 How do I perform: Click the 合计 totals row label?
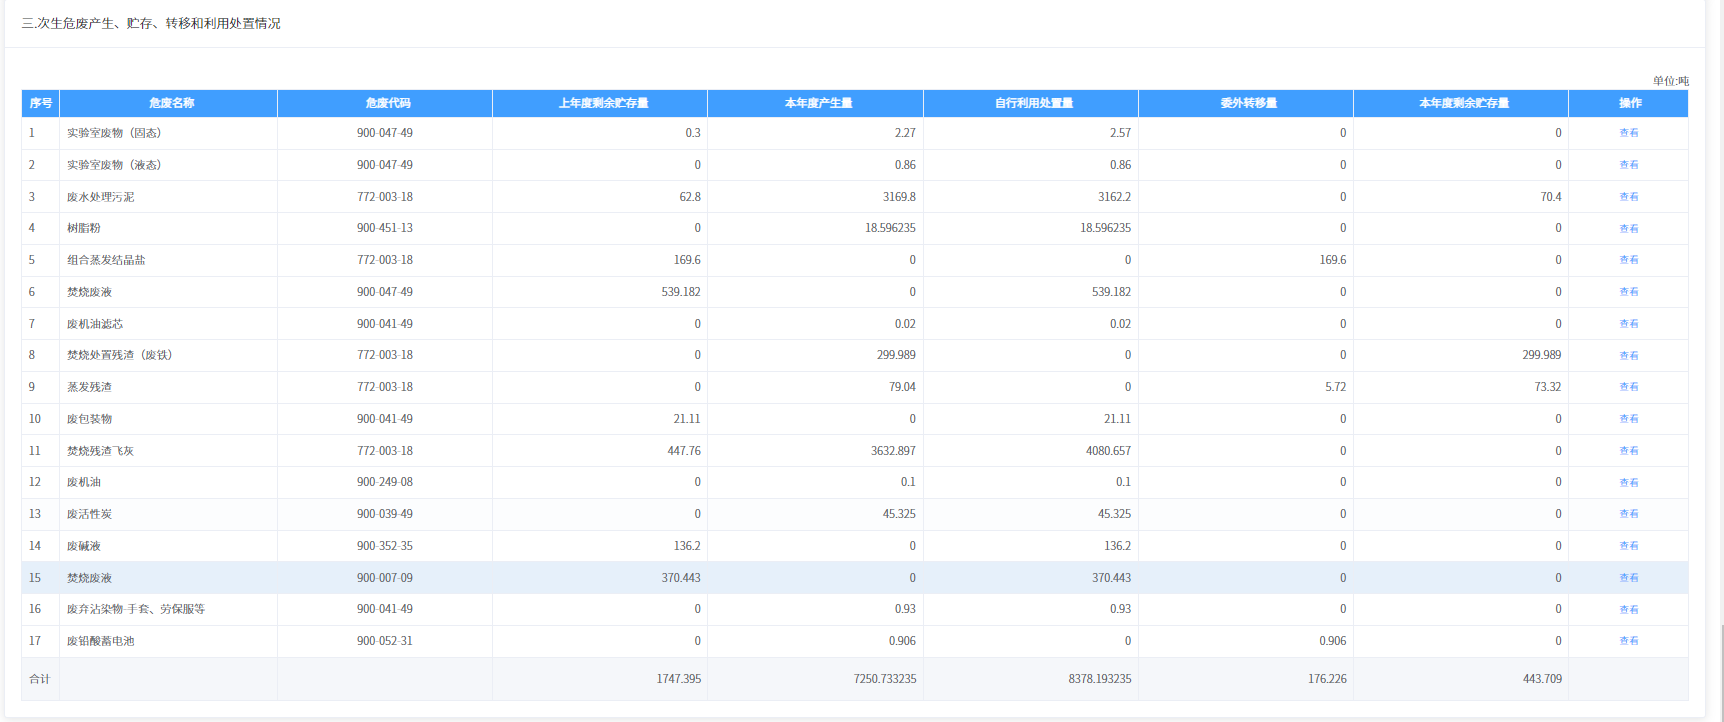click(40, 679)
